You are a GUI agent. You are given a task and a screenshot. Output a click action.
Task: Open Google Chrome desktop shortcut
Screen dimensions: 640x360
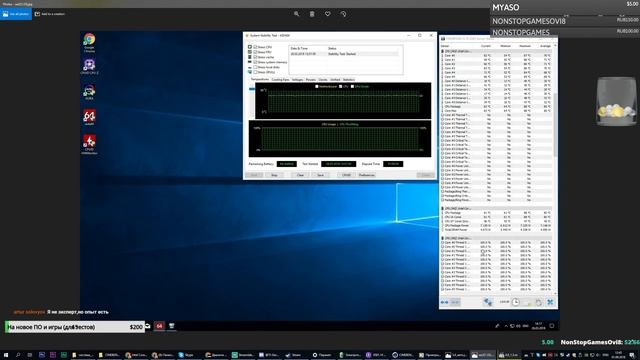pyautogui.click(x=89, y=42)
